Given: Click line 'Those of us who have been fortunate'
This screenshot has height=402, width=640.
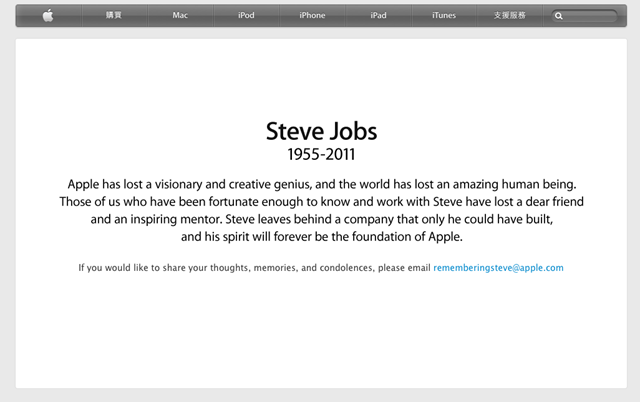Looking at the screenshot, I should pos(322,202).
